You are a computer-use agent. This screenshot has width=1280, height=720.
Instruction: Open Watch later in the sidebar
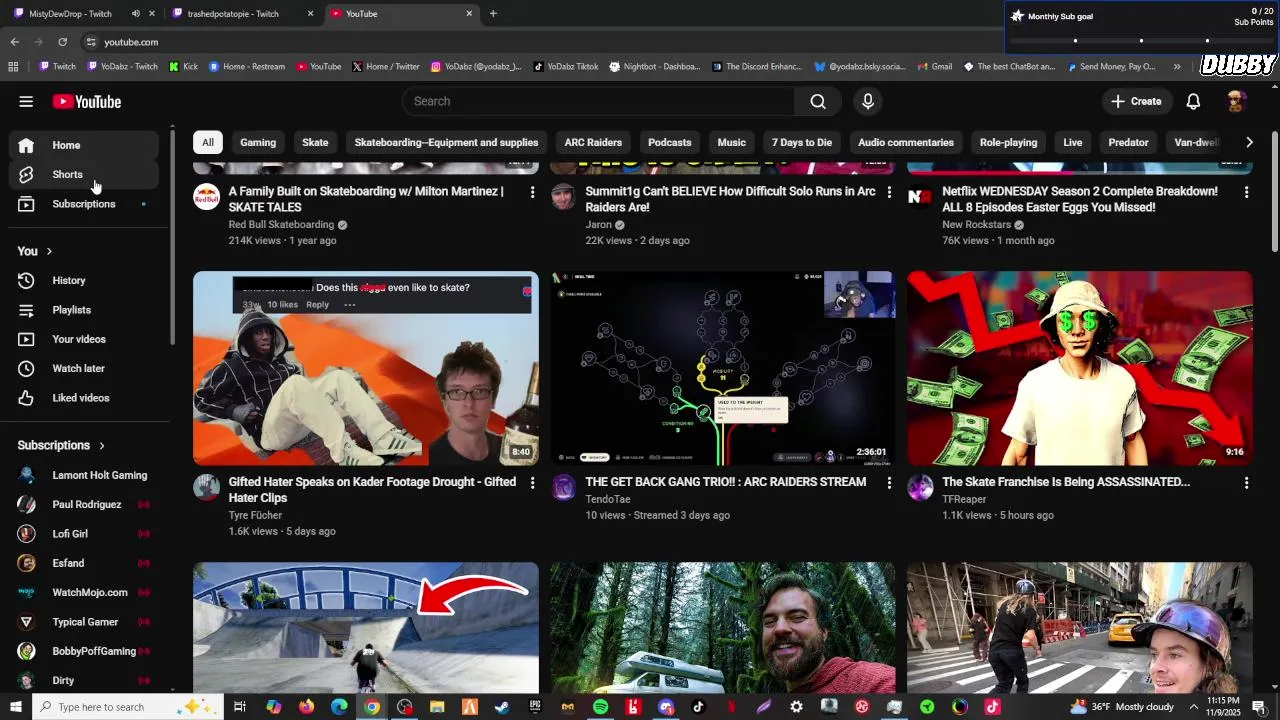point(84,369)
